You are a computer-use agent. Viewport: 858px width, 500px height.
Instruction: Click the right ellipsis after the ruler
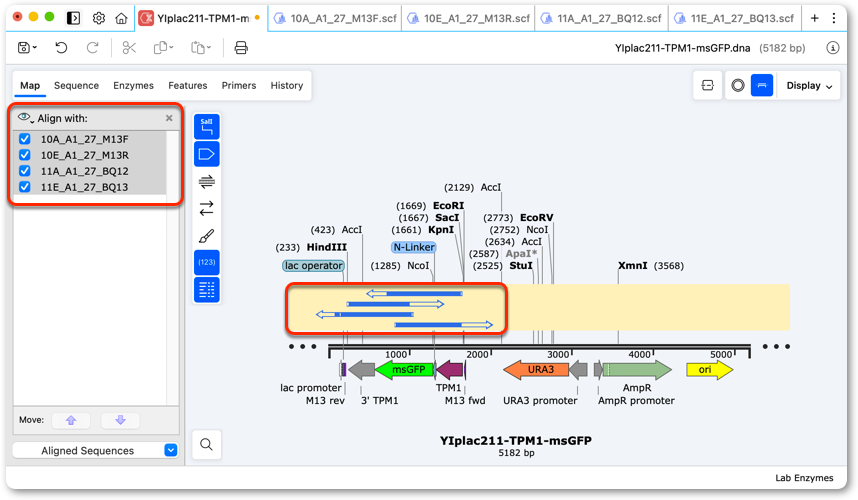tap(776, 346)
